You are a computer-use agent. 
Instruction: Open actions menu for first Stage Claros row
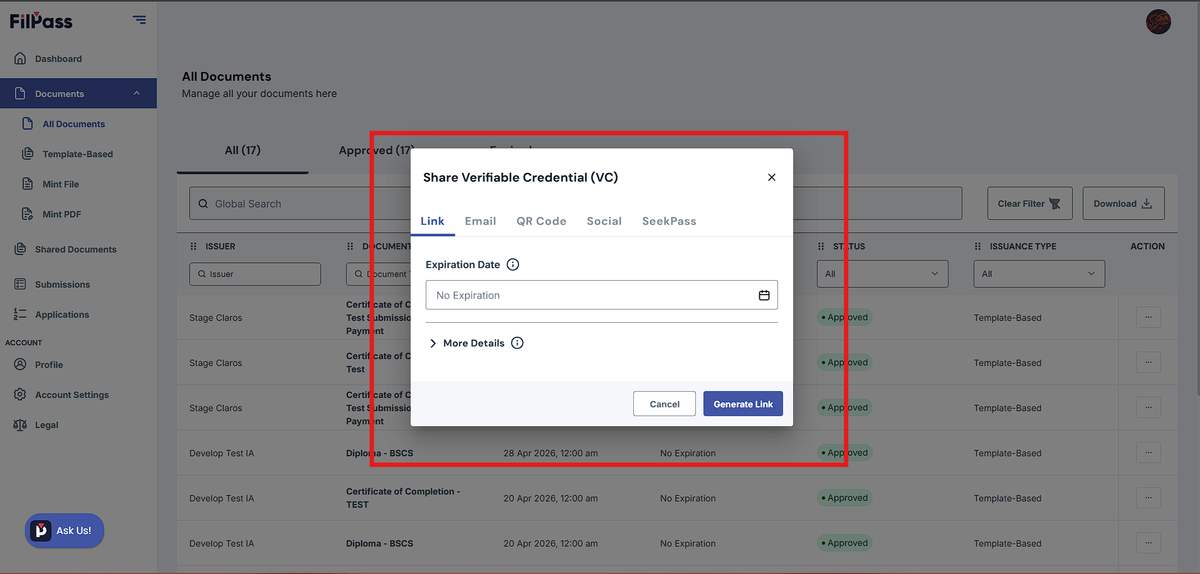coord(1148,317)
